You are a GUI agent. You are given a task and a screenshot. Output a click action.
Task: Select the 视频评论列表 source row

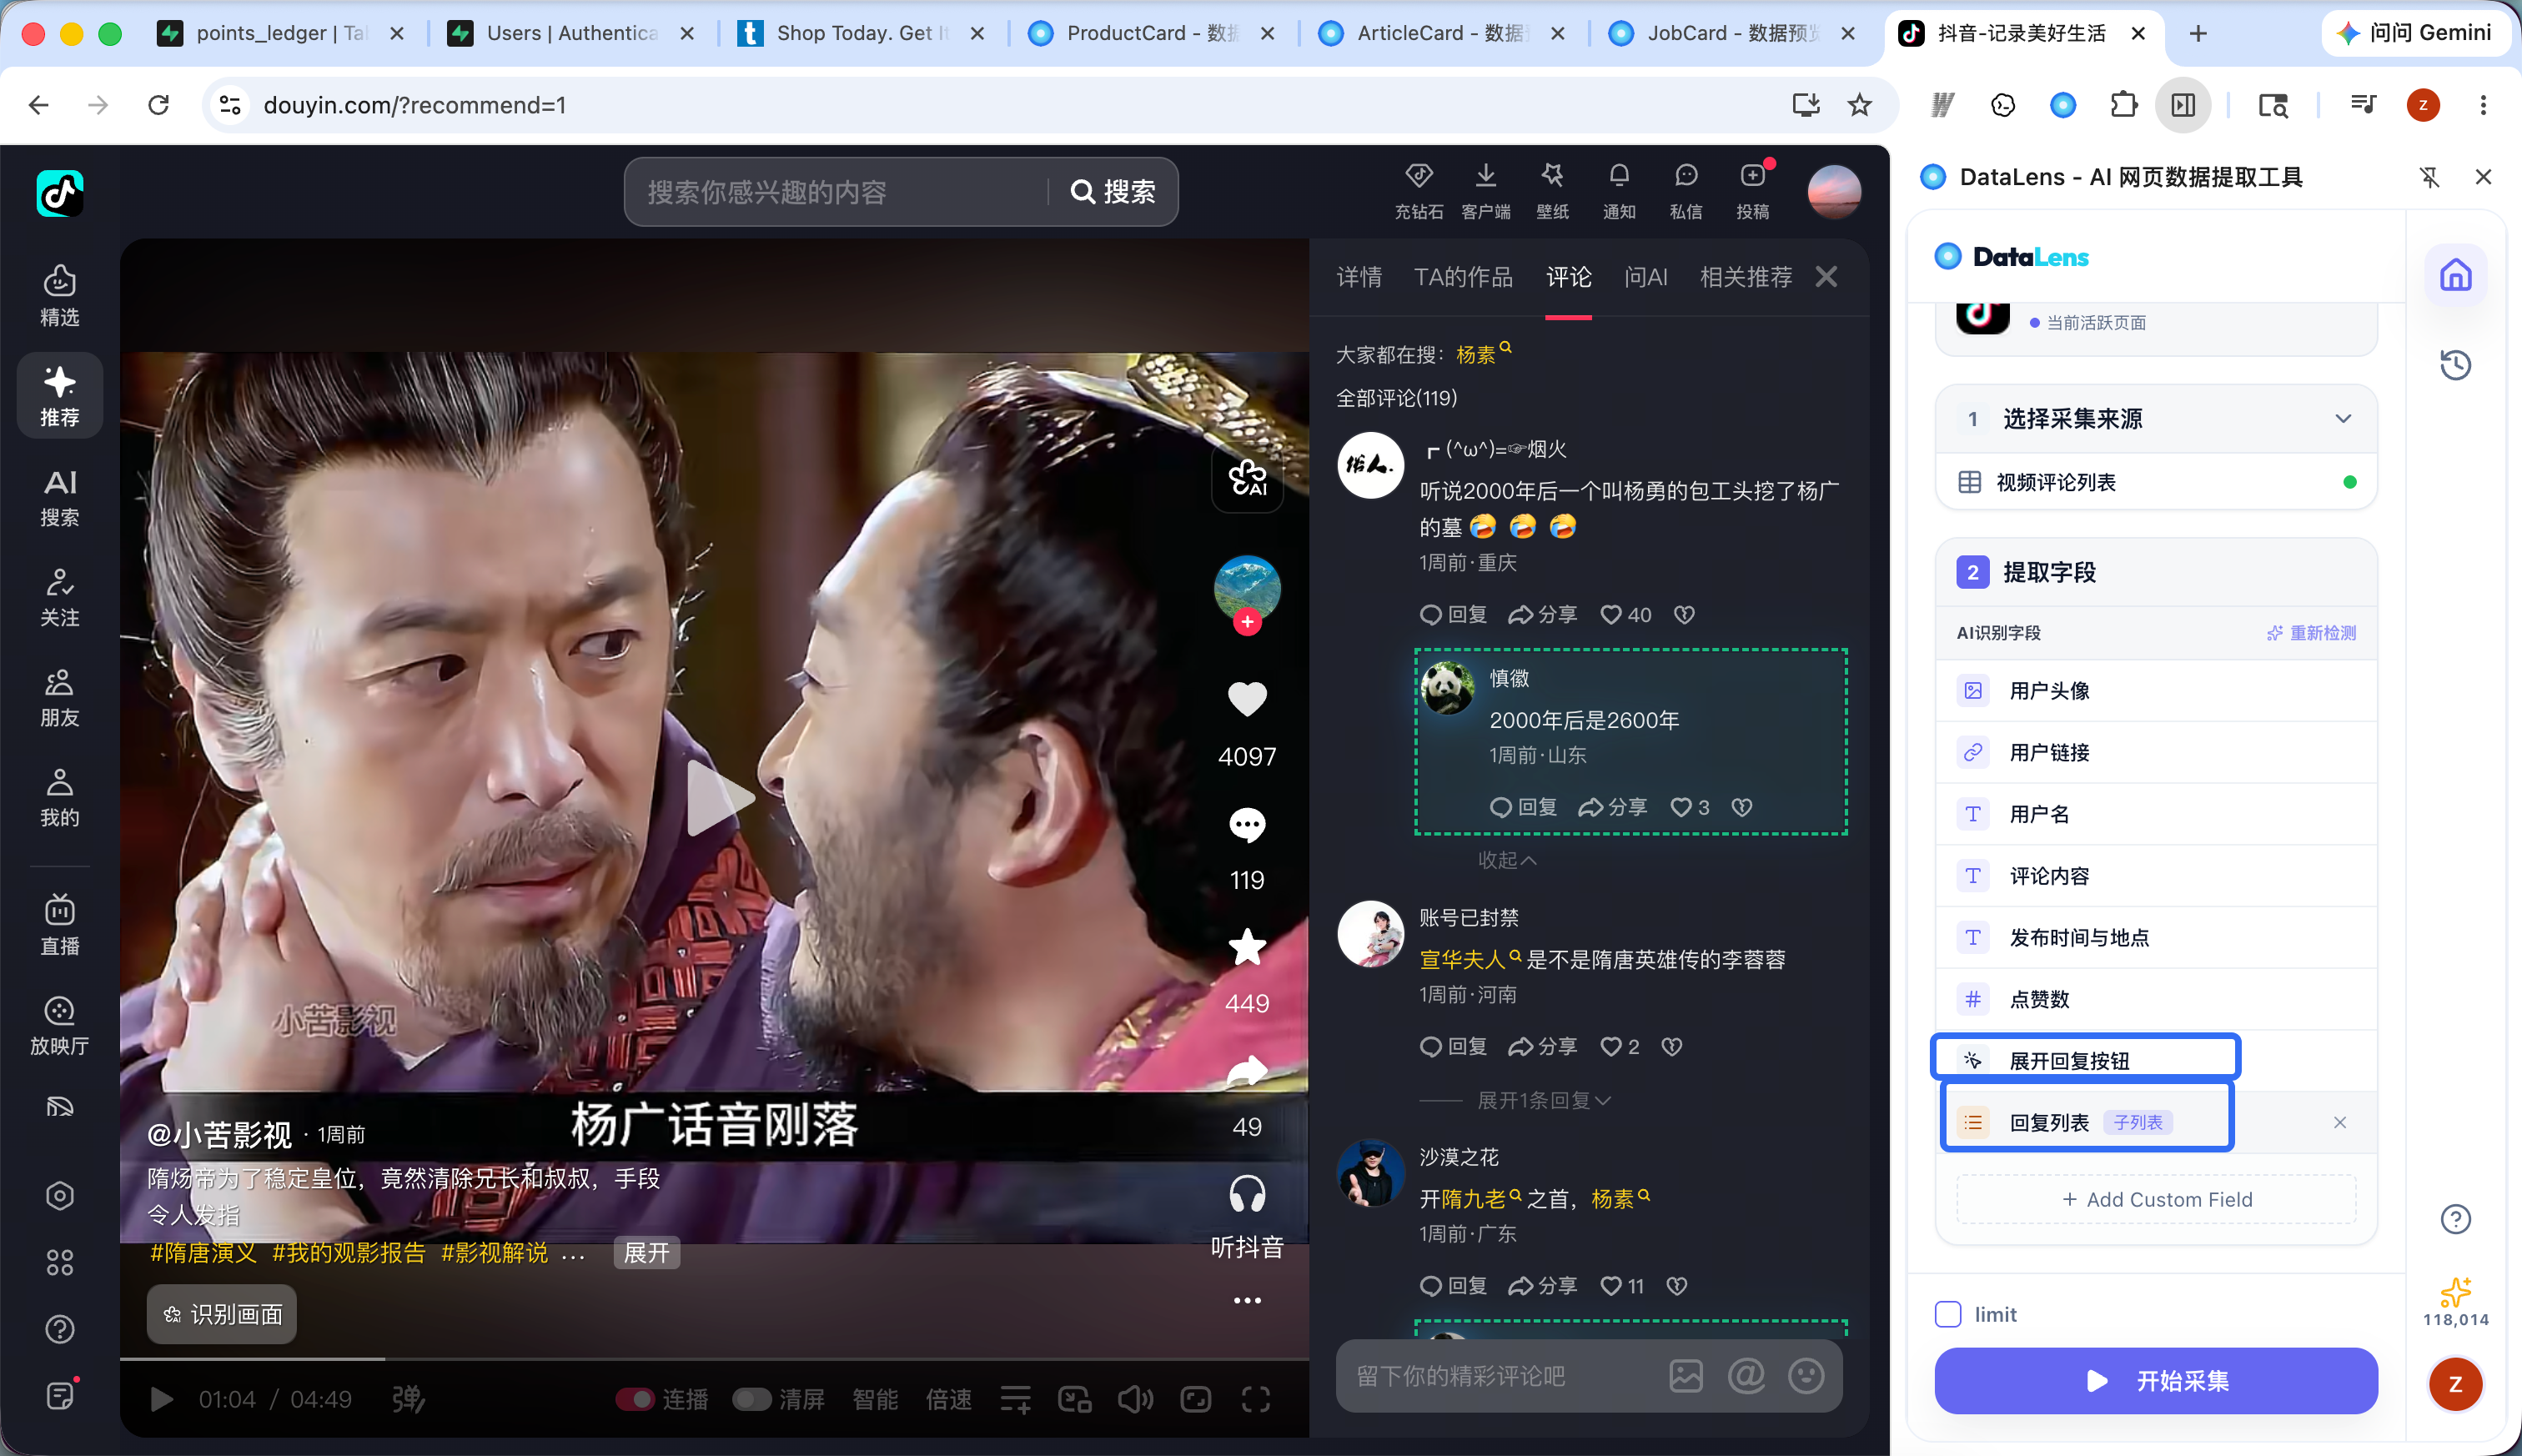tap(2155, 482)
